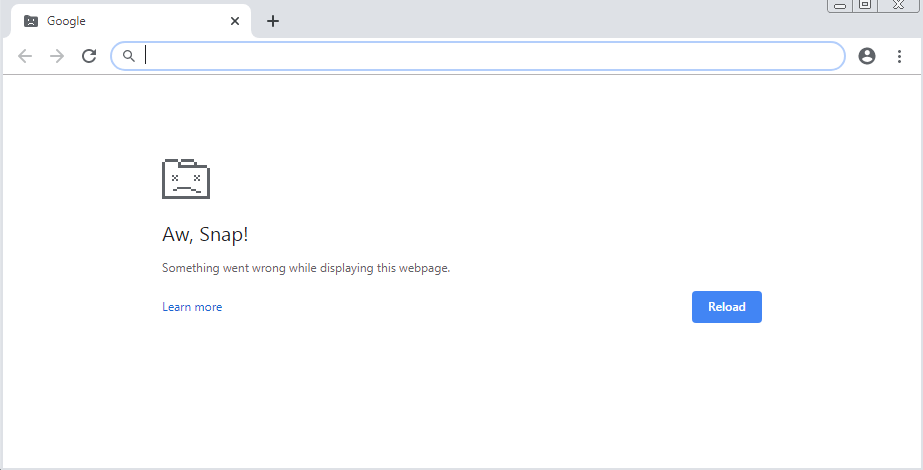This screenshot has height=470, width=923.
Task: Click the magnifier icon in the address bar
Action: (129, 56)
